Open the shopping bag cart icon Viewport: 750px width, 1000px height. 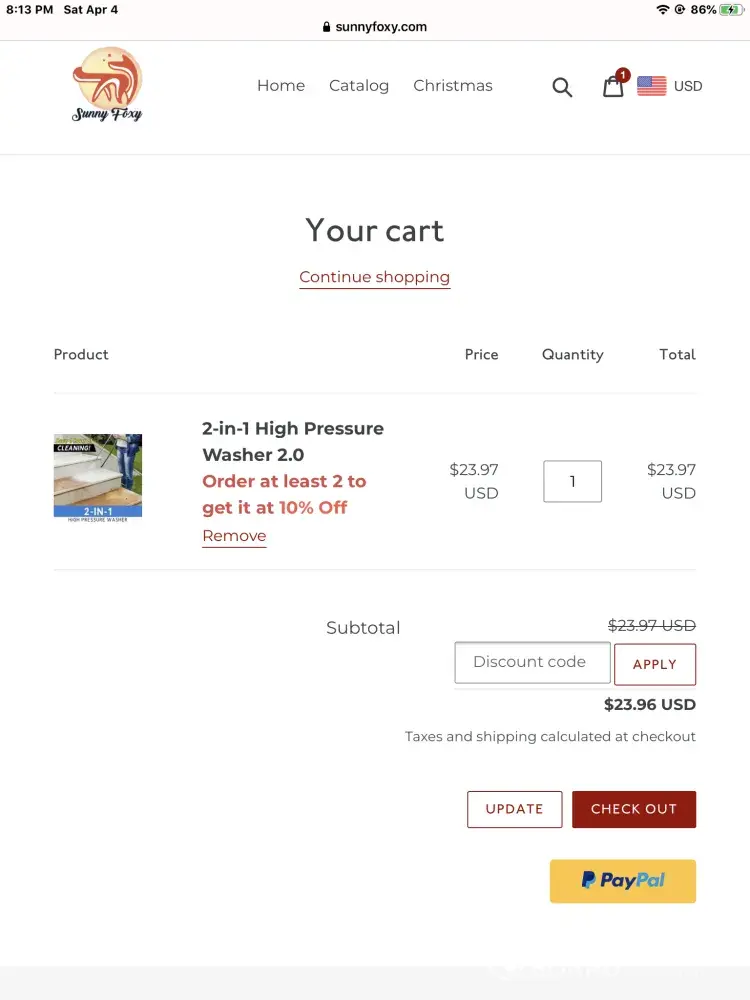point(613,86)
